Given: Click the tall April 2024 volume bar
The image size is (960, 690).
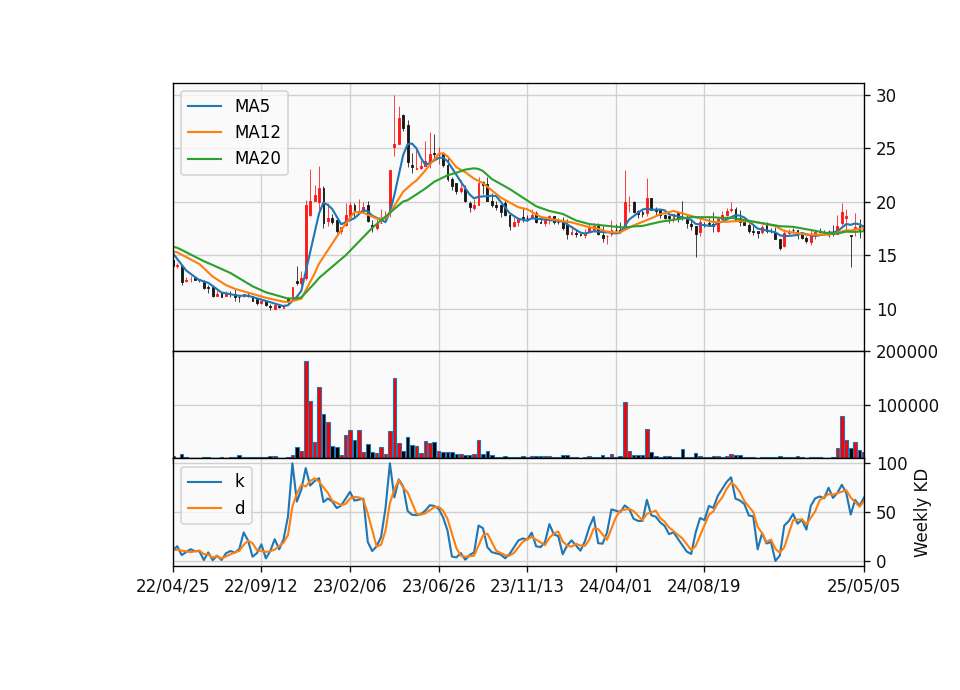Looking at the screenshot, I should pyautogui.click(x=625, y=430).
